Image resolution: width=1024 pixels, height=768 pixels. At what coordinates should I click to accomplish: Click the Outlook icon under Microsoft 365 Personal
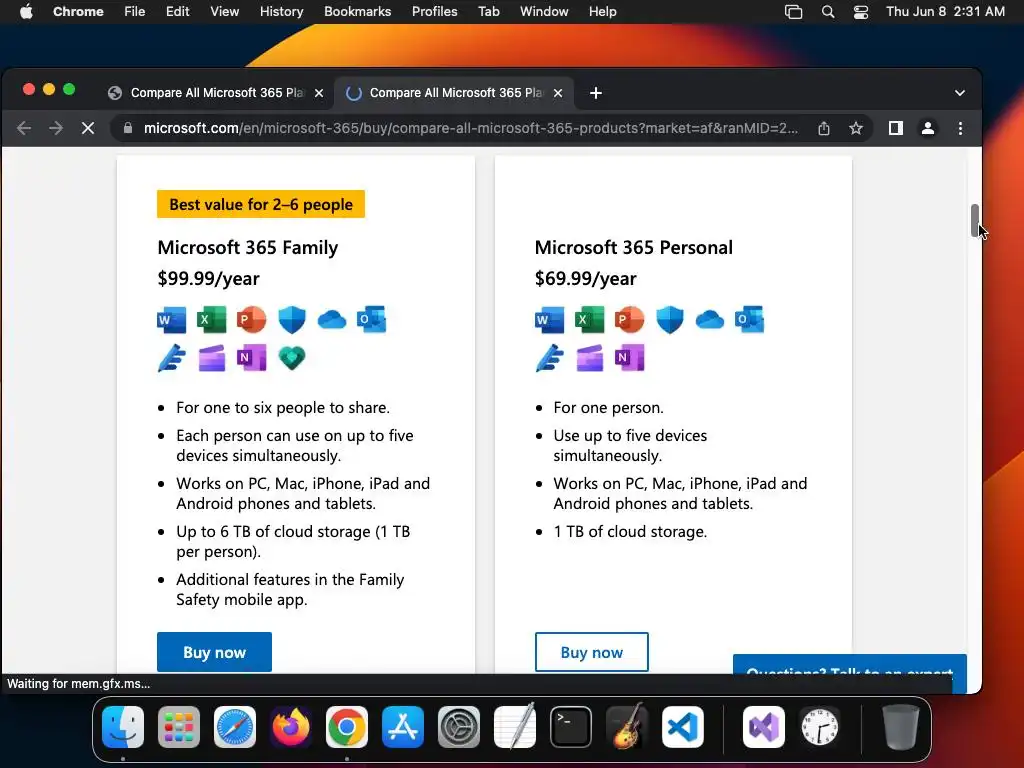(749, 320)
